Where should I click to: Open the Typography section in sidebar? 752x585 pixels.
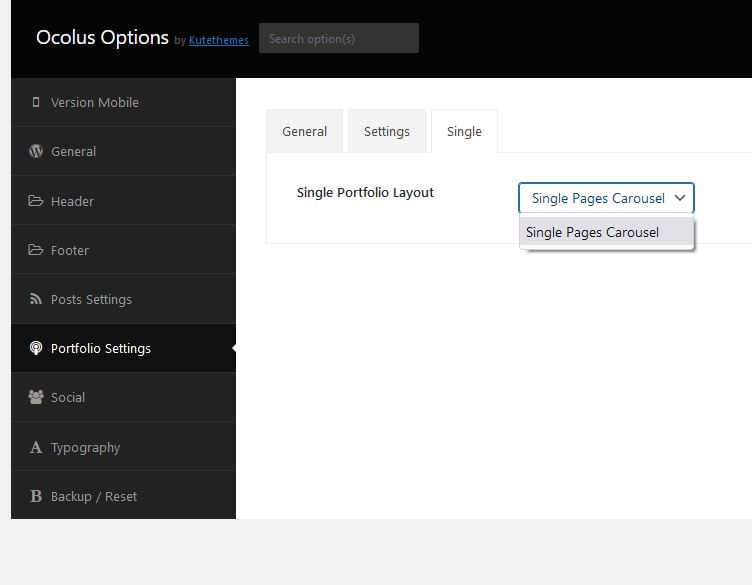[x=123, y=447]
